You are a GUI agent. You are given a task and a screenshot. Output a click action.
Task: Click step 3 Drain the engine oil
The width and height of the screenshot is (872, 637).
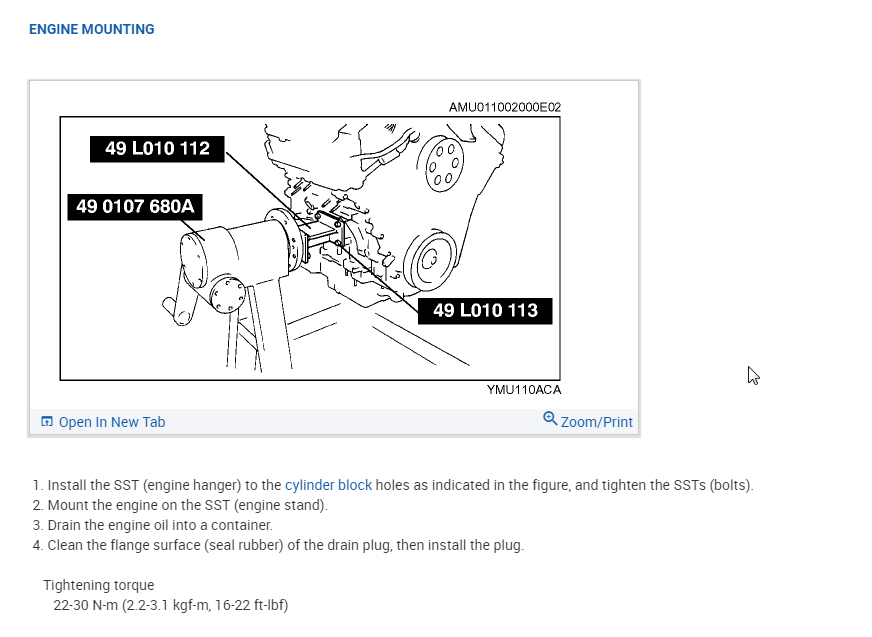(160, 525)
